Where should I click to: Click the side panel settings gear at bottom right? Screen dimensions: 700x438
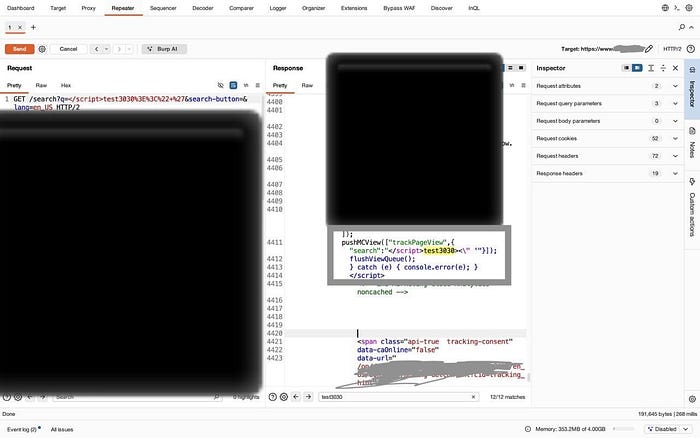point(692,399)
